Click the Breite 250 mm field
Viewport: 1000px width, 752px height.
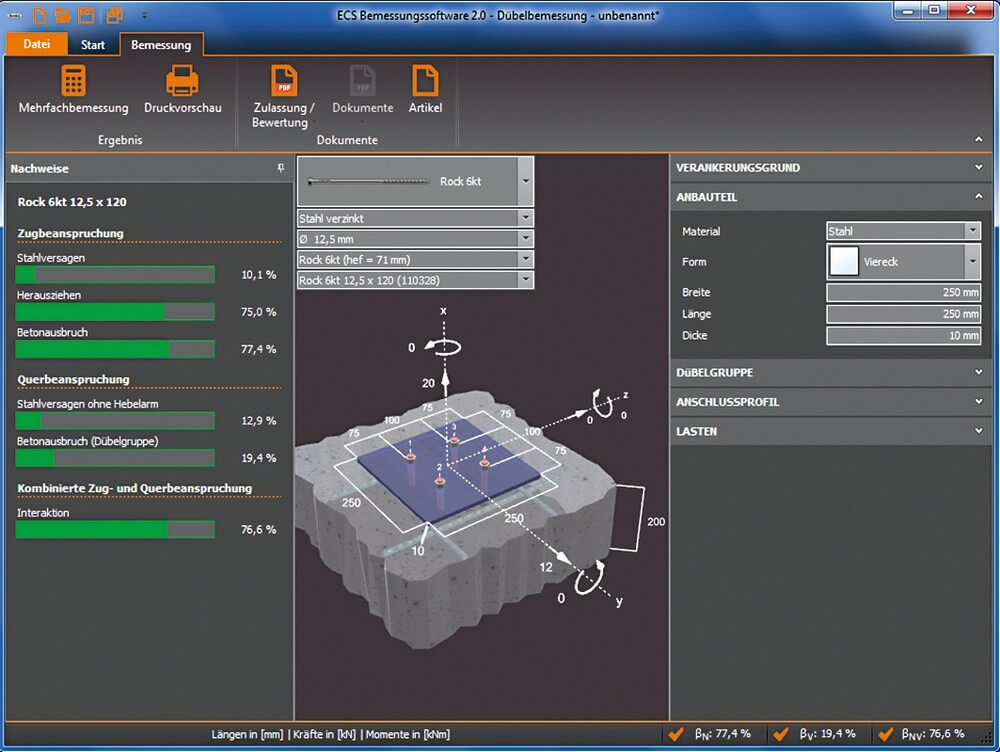(904, 292)
